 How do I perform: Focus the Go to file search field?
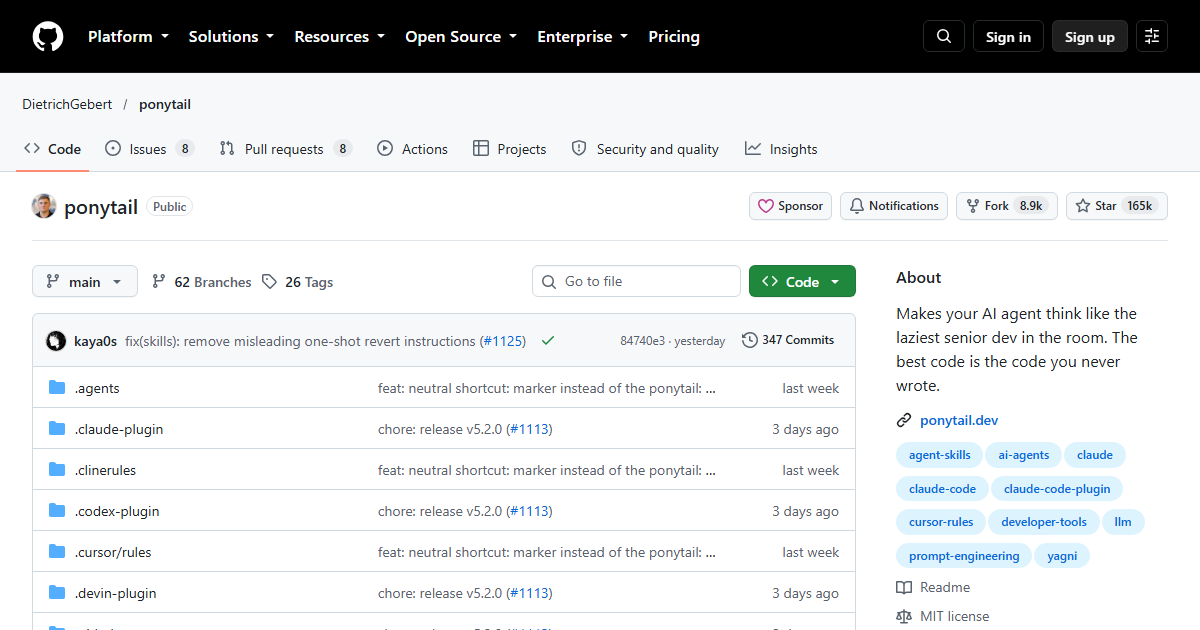click(636, 282)
